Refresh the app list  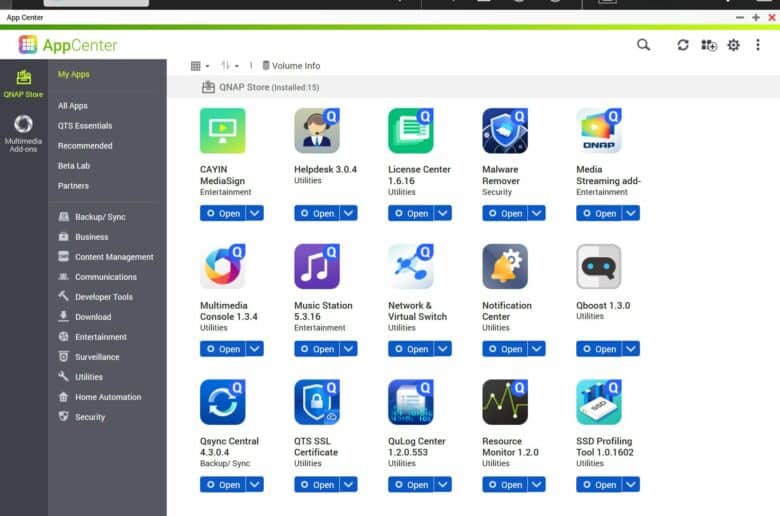click(682, 45)
